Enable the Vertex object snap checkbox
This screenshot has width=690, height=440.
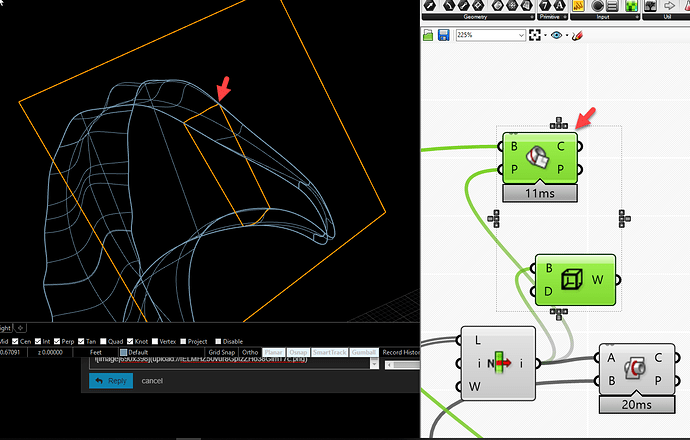click(155, 341)
